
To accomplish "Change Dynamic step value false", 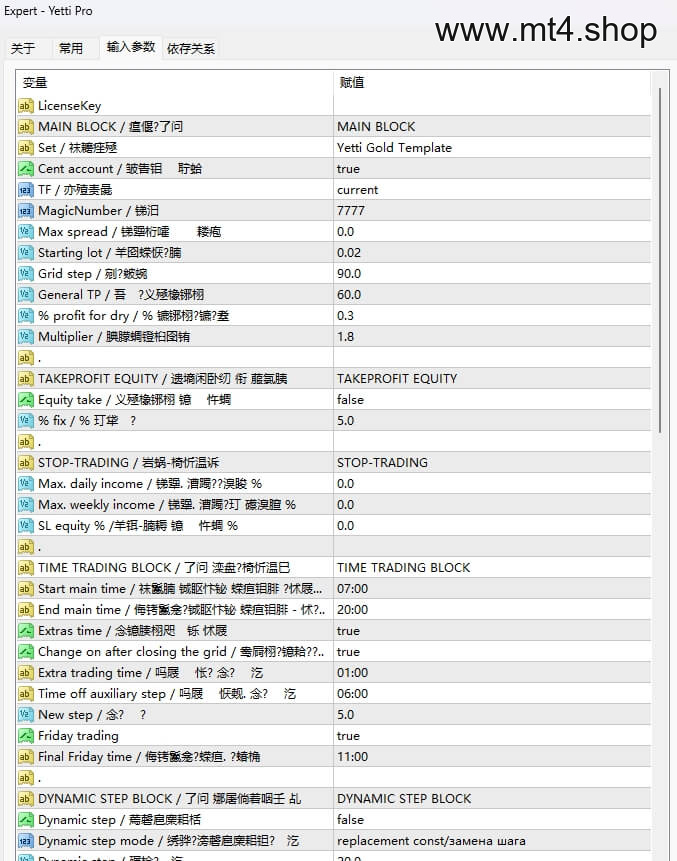I will click(491, 819).
